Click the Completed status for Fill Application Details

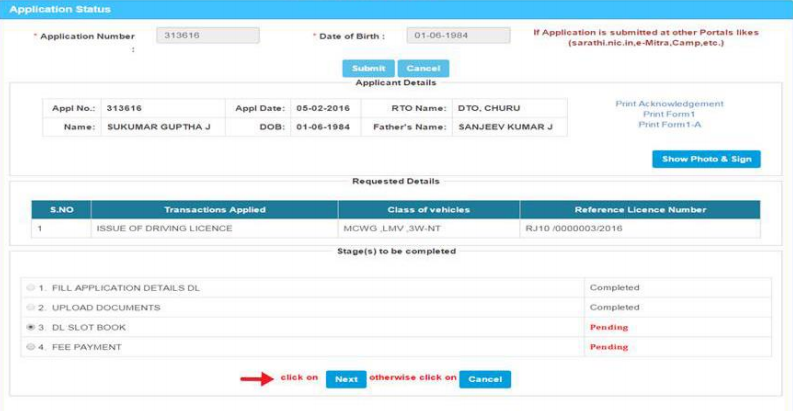[614, 288]
